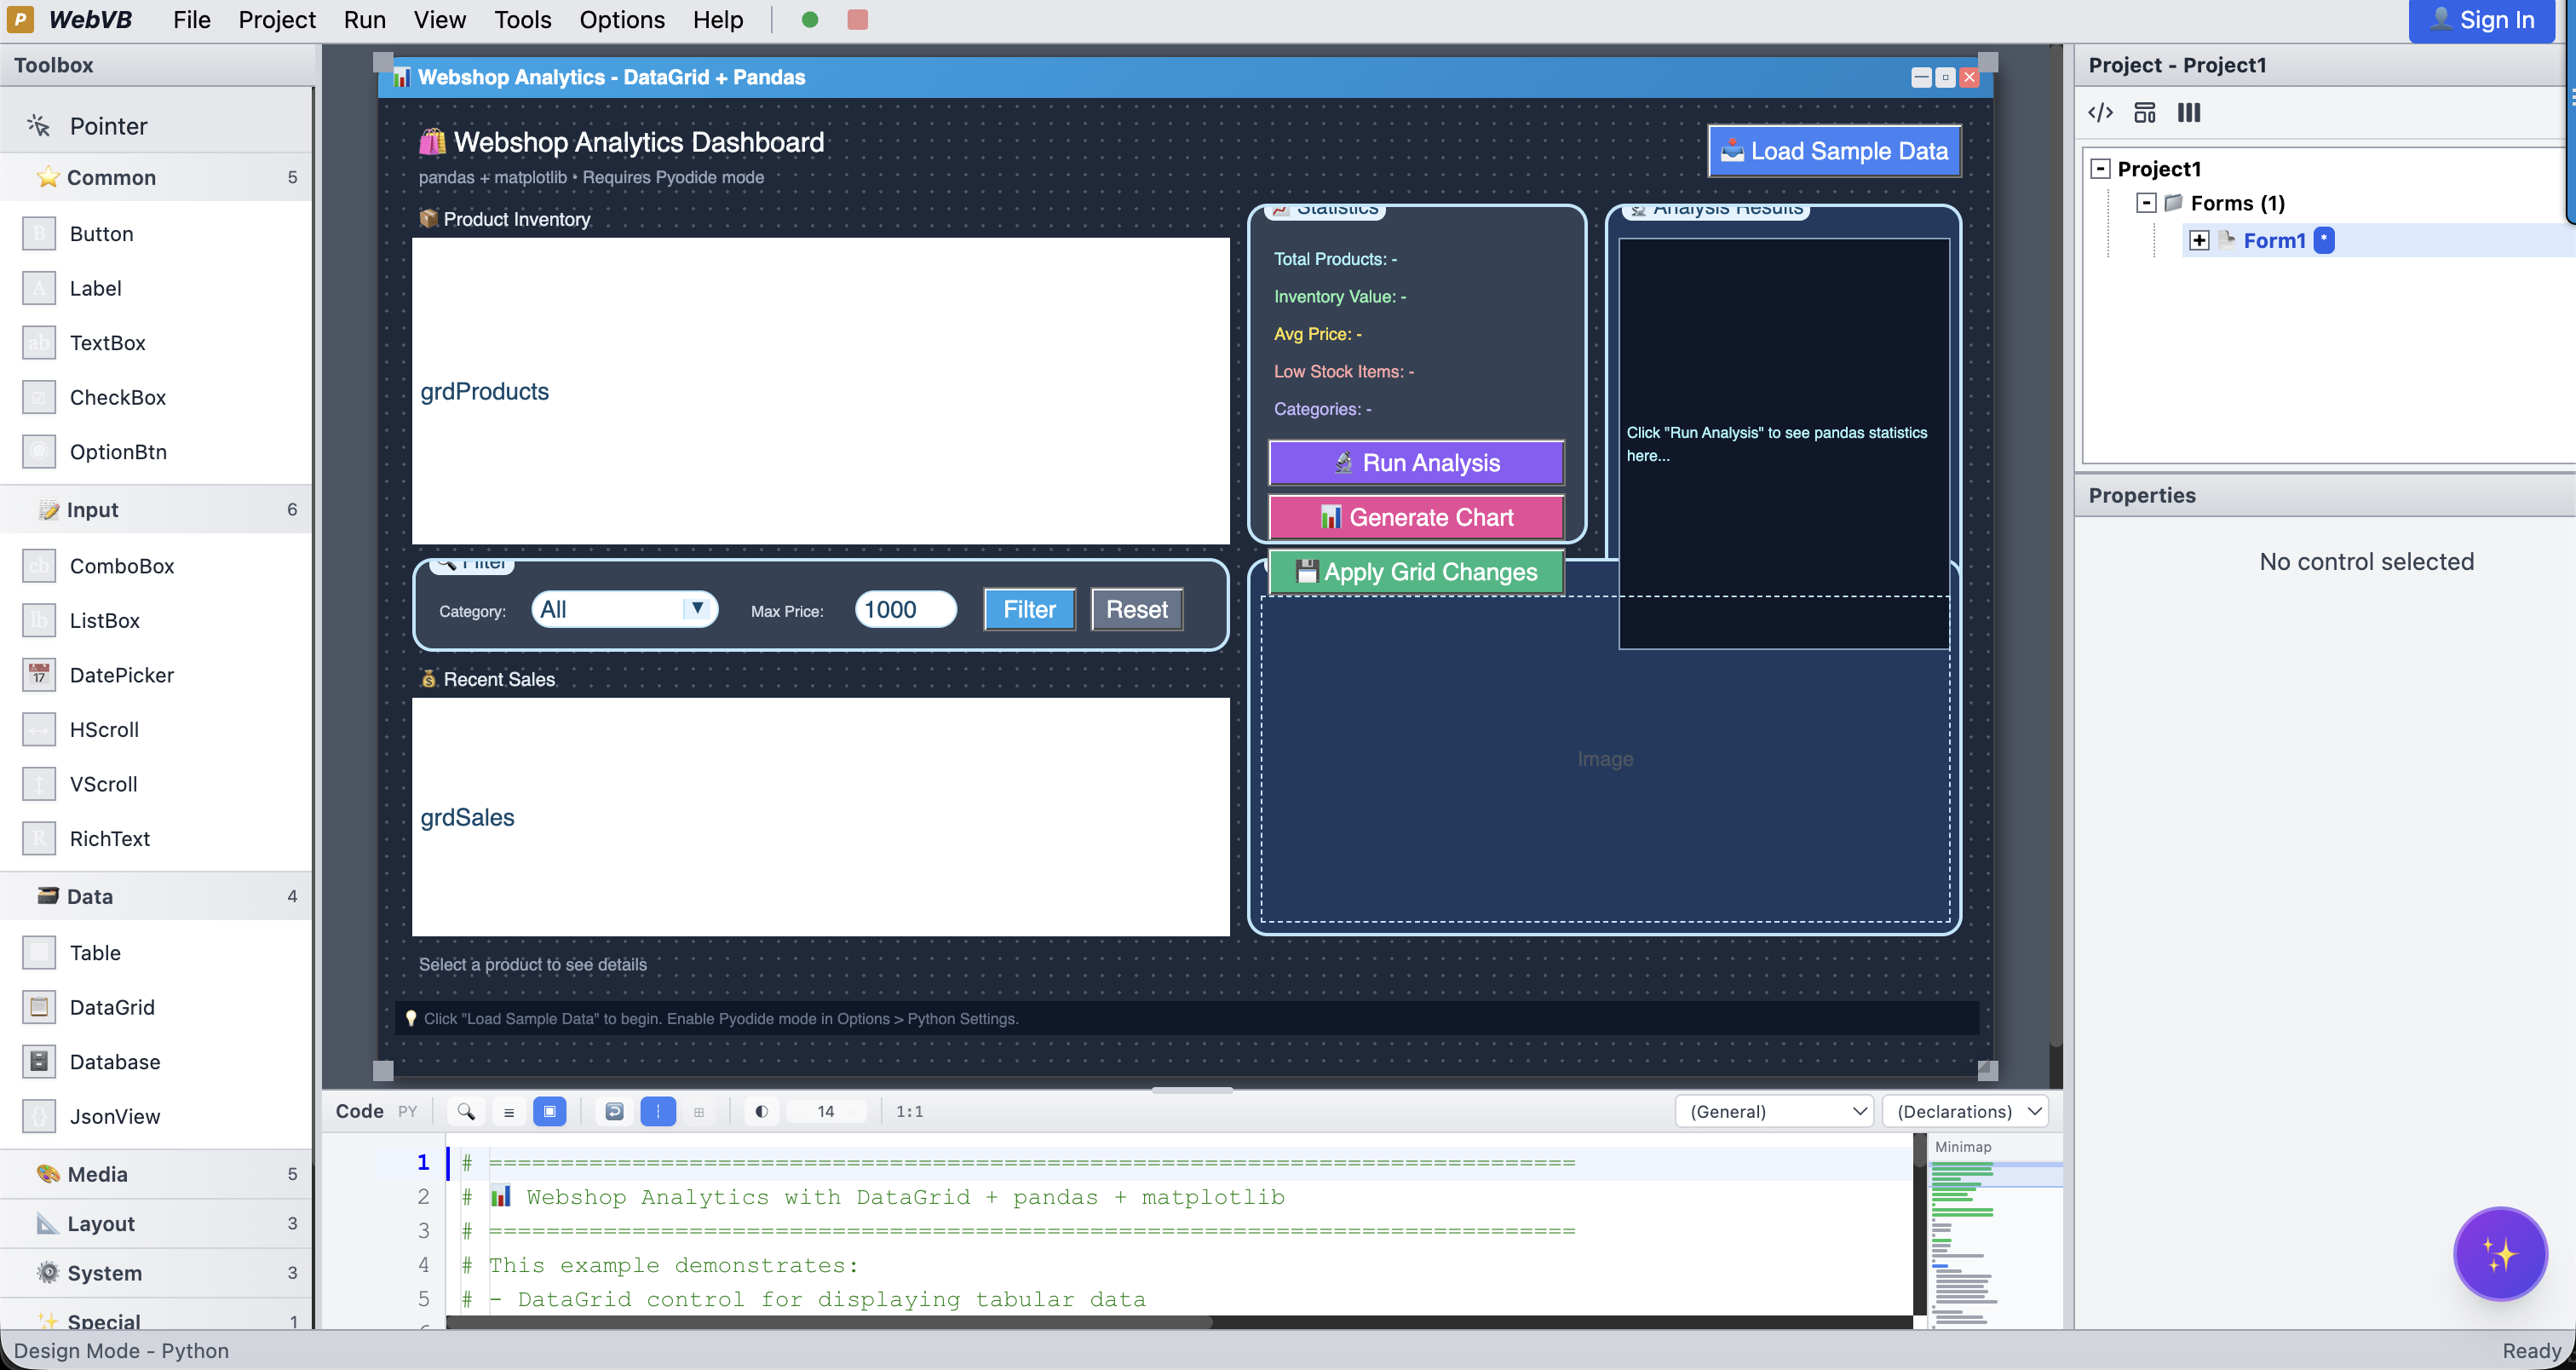Click the purple sparkle assistant button
The image size is (2576, 1370).
[2499, 1253]
